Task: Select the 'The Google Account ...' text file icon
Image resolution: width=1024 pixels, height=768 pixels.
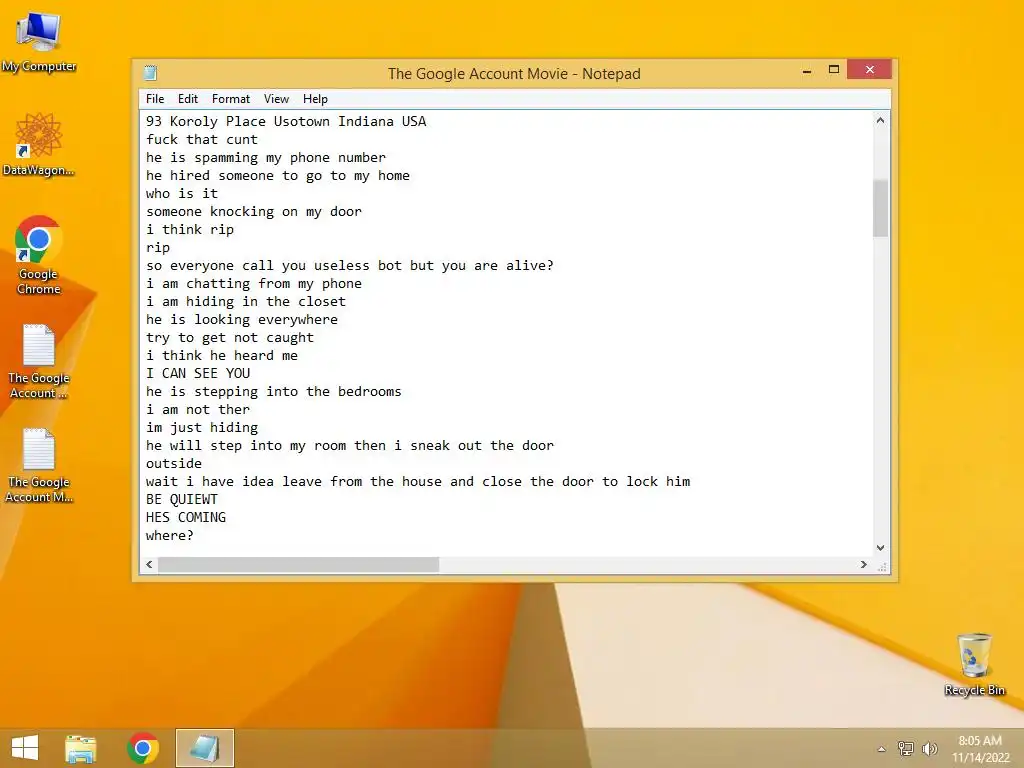Action: 38,360
